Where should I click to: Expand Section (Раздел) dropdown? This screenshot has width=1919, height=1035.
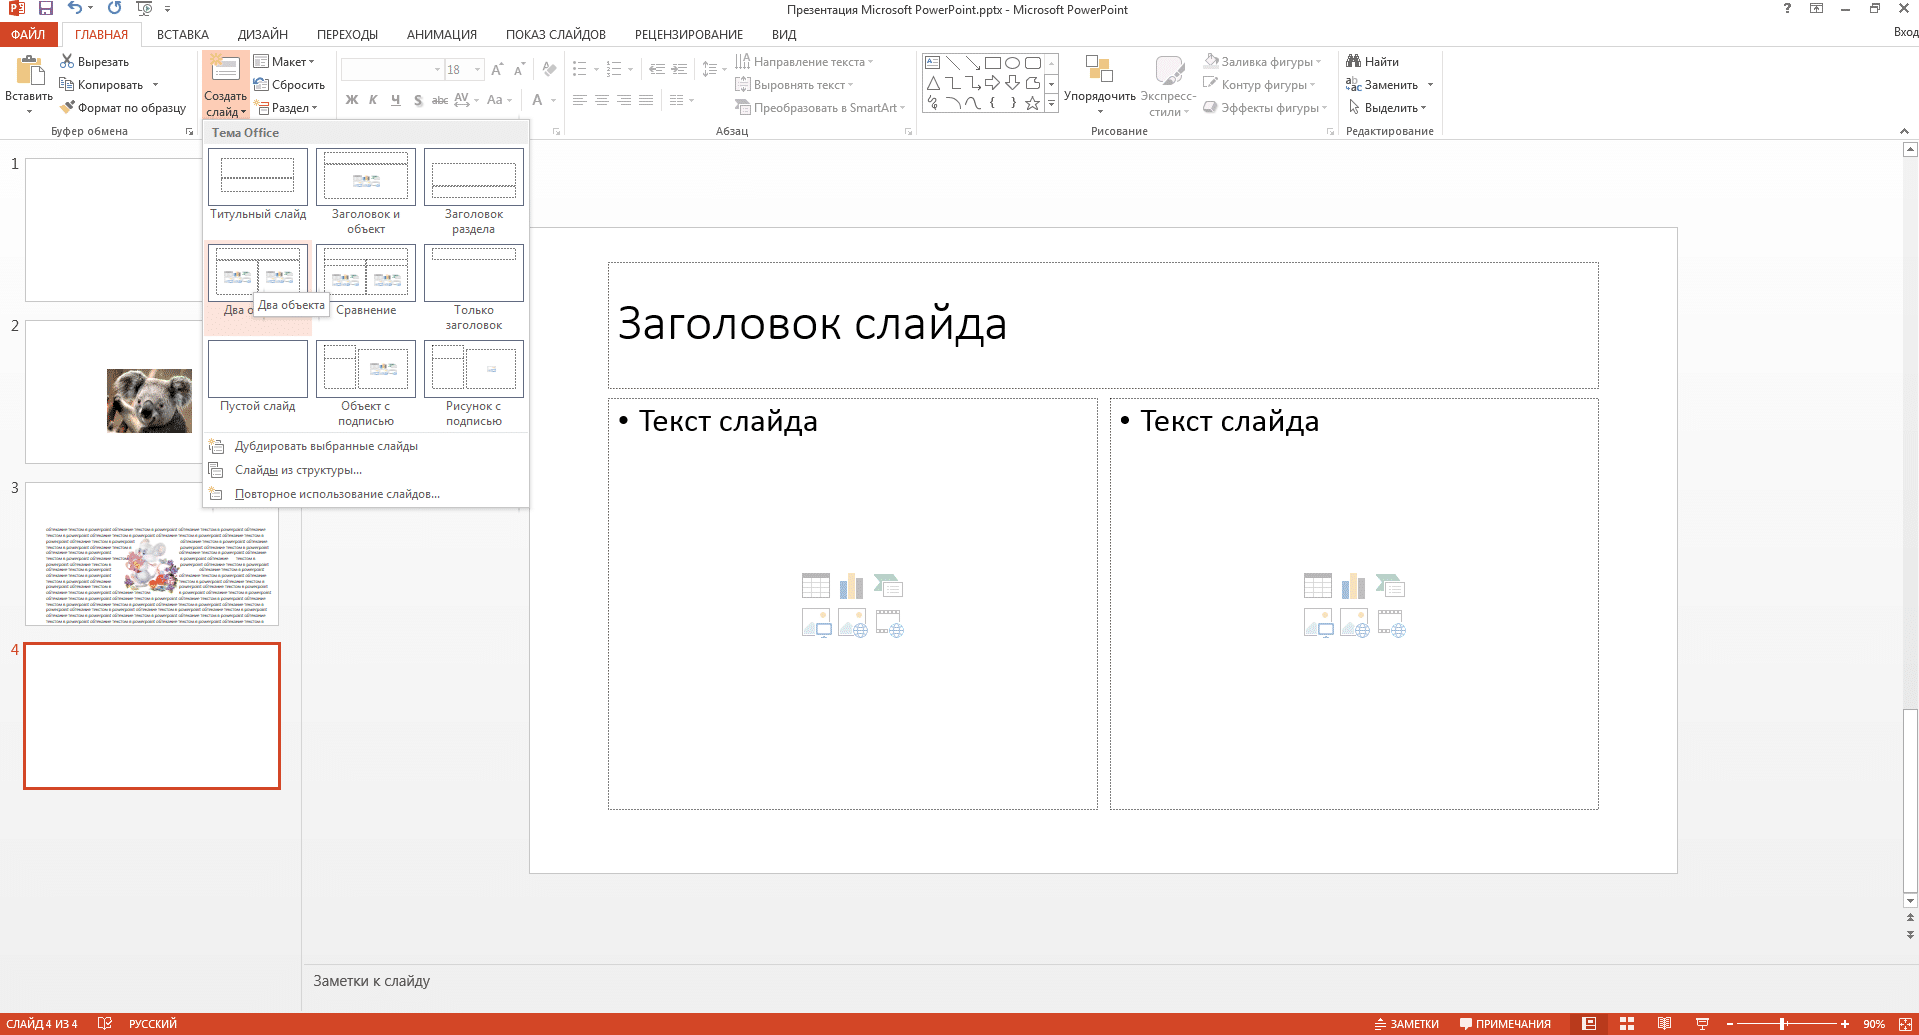point(286,108)
